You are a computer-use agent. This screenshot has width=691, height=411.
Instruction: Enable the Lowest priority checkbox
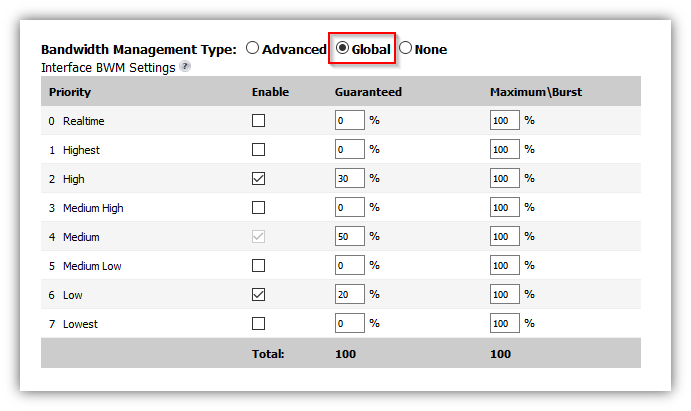point(258,324)
